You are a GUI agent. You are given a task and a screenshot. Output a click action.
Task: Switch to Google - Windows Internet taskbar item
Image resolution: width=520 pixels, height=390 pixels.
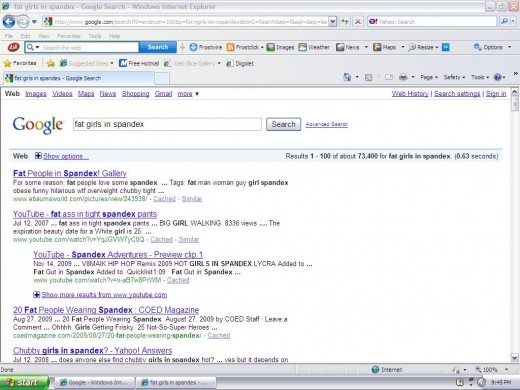[95, 383]
